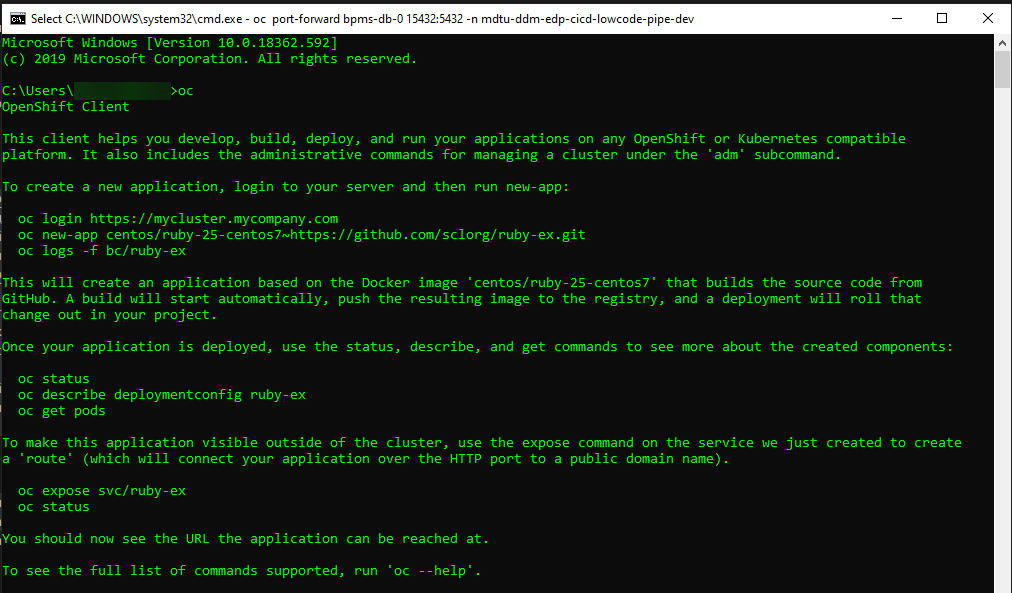Click the 'To see the full list of commands' line

(x=241, y=570)
